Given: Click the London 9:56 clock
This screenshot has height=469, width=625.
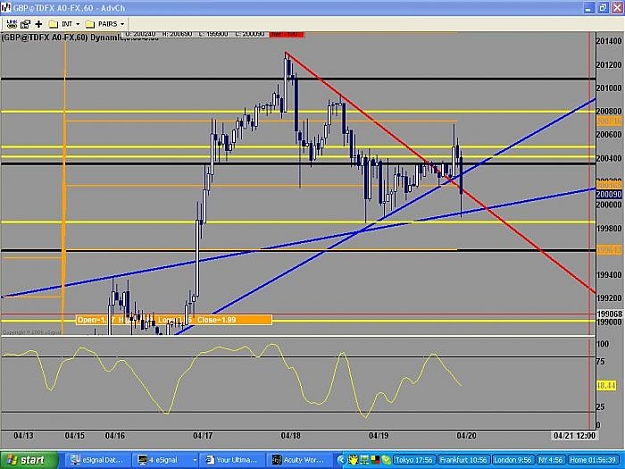Looking at the screenshot, I should pos(513,460).
